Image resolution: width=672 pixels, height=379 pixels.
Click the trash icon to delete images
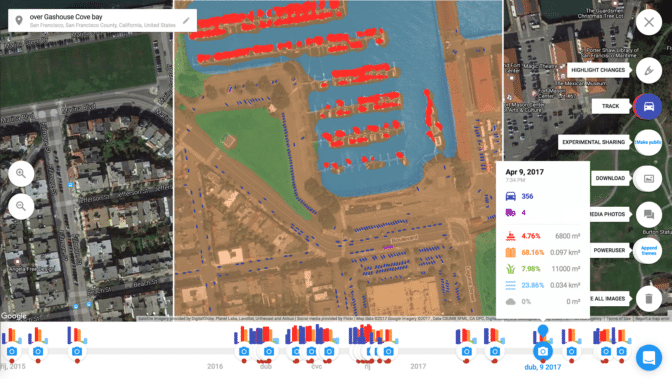[649, 298]
